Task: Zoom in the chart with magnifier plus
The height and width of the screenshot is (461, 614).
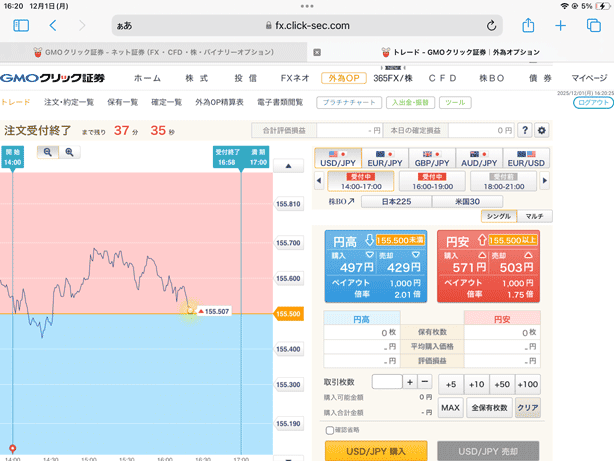Action: pyautogui.click(x=69, y=152)
